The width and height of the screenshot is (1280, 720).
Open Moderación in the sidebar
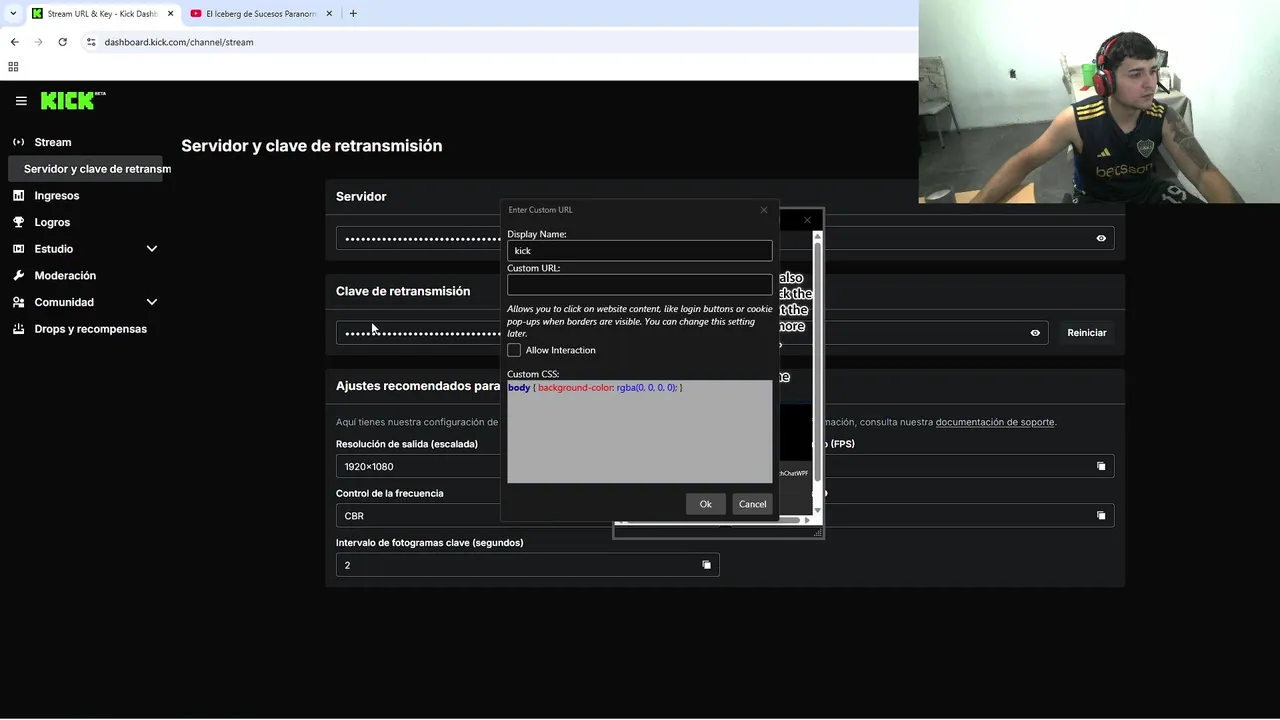pyautogui.click(x=65, y=275)
